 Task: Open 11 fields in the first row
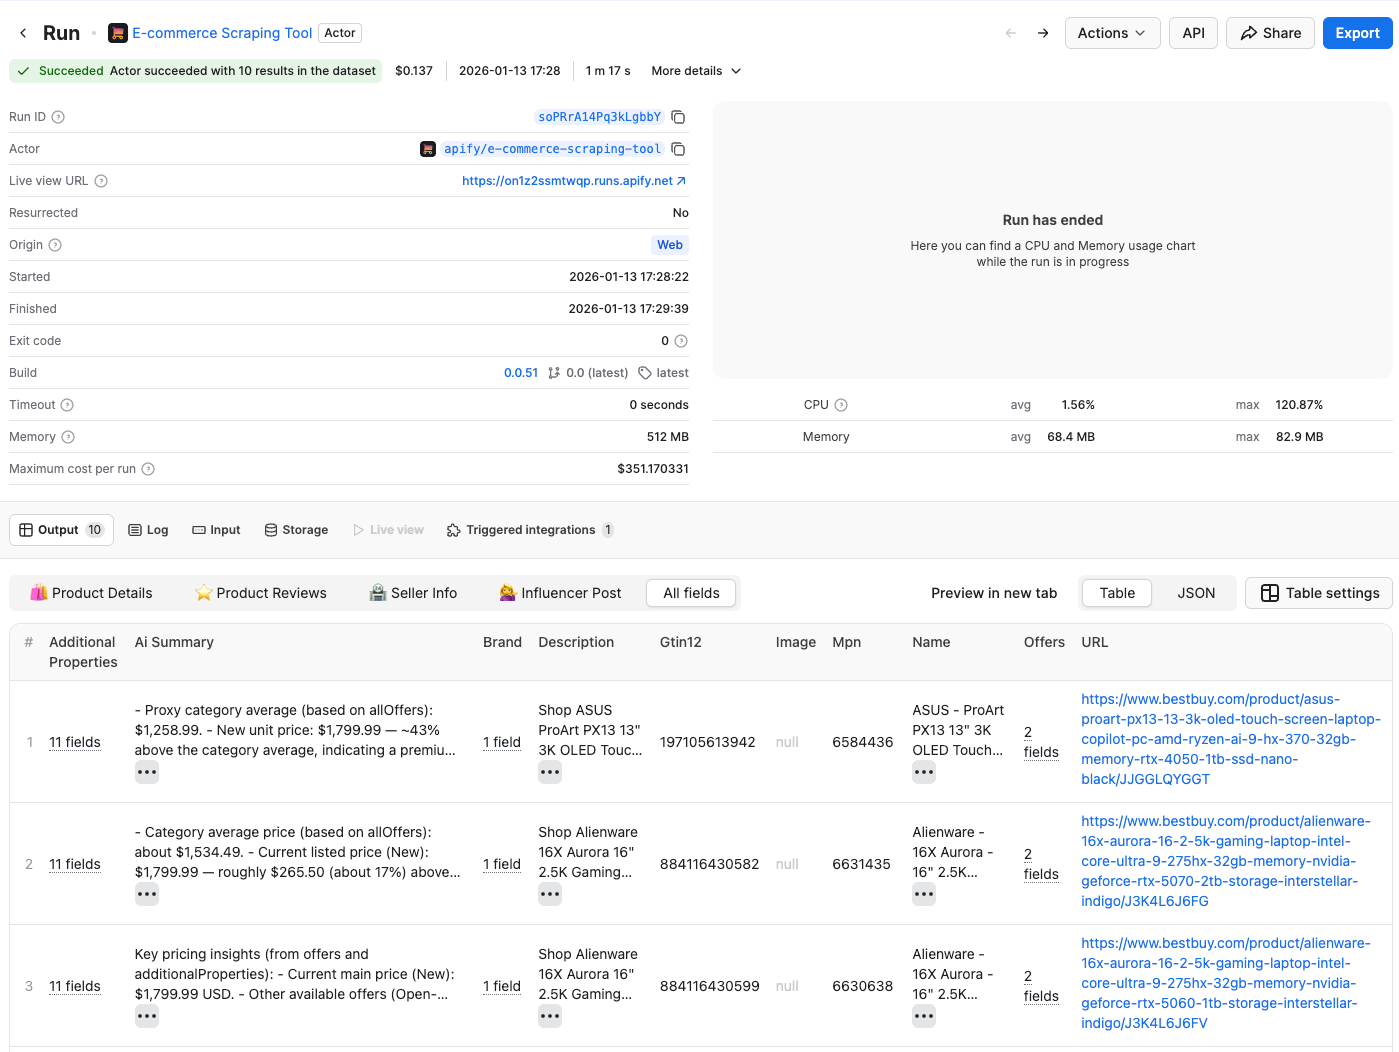[75, 742]
